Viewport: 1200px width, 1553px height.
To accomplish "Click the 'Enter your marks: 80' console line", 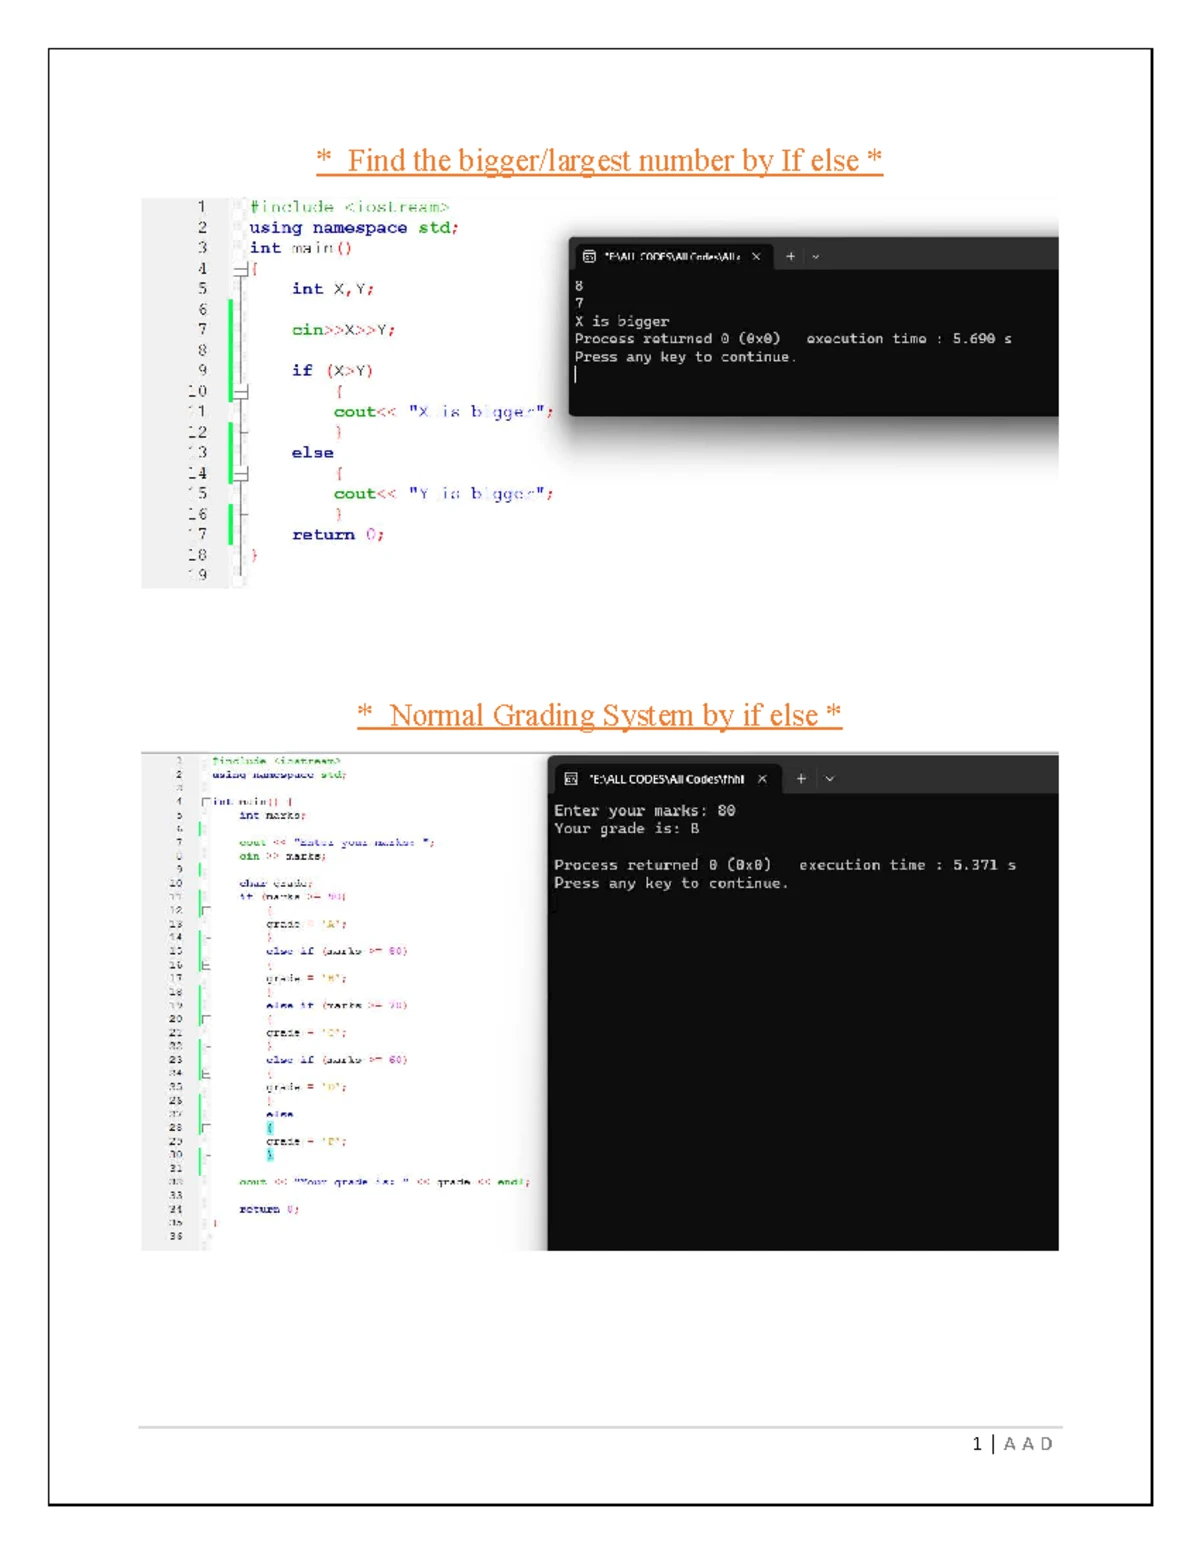I will [x=645, y=811].
